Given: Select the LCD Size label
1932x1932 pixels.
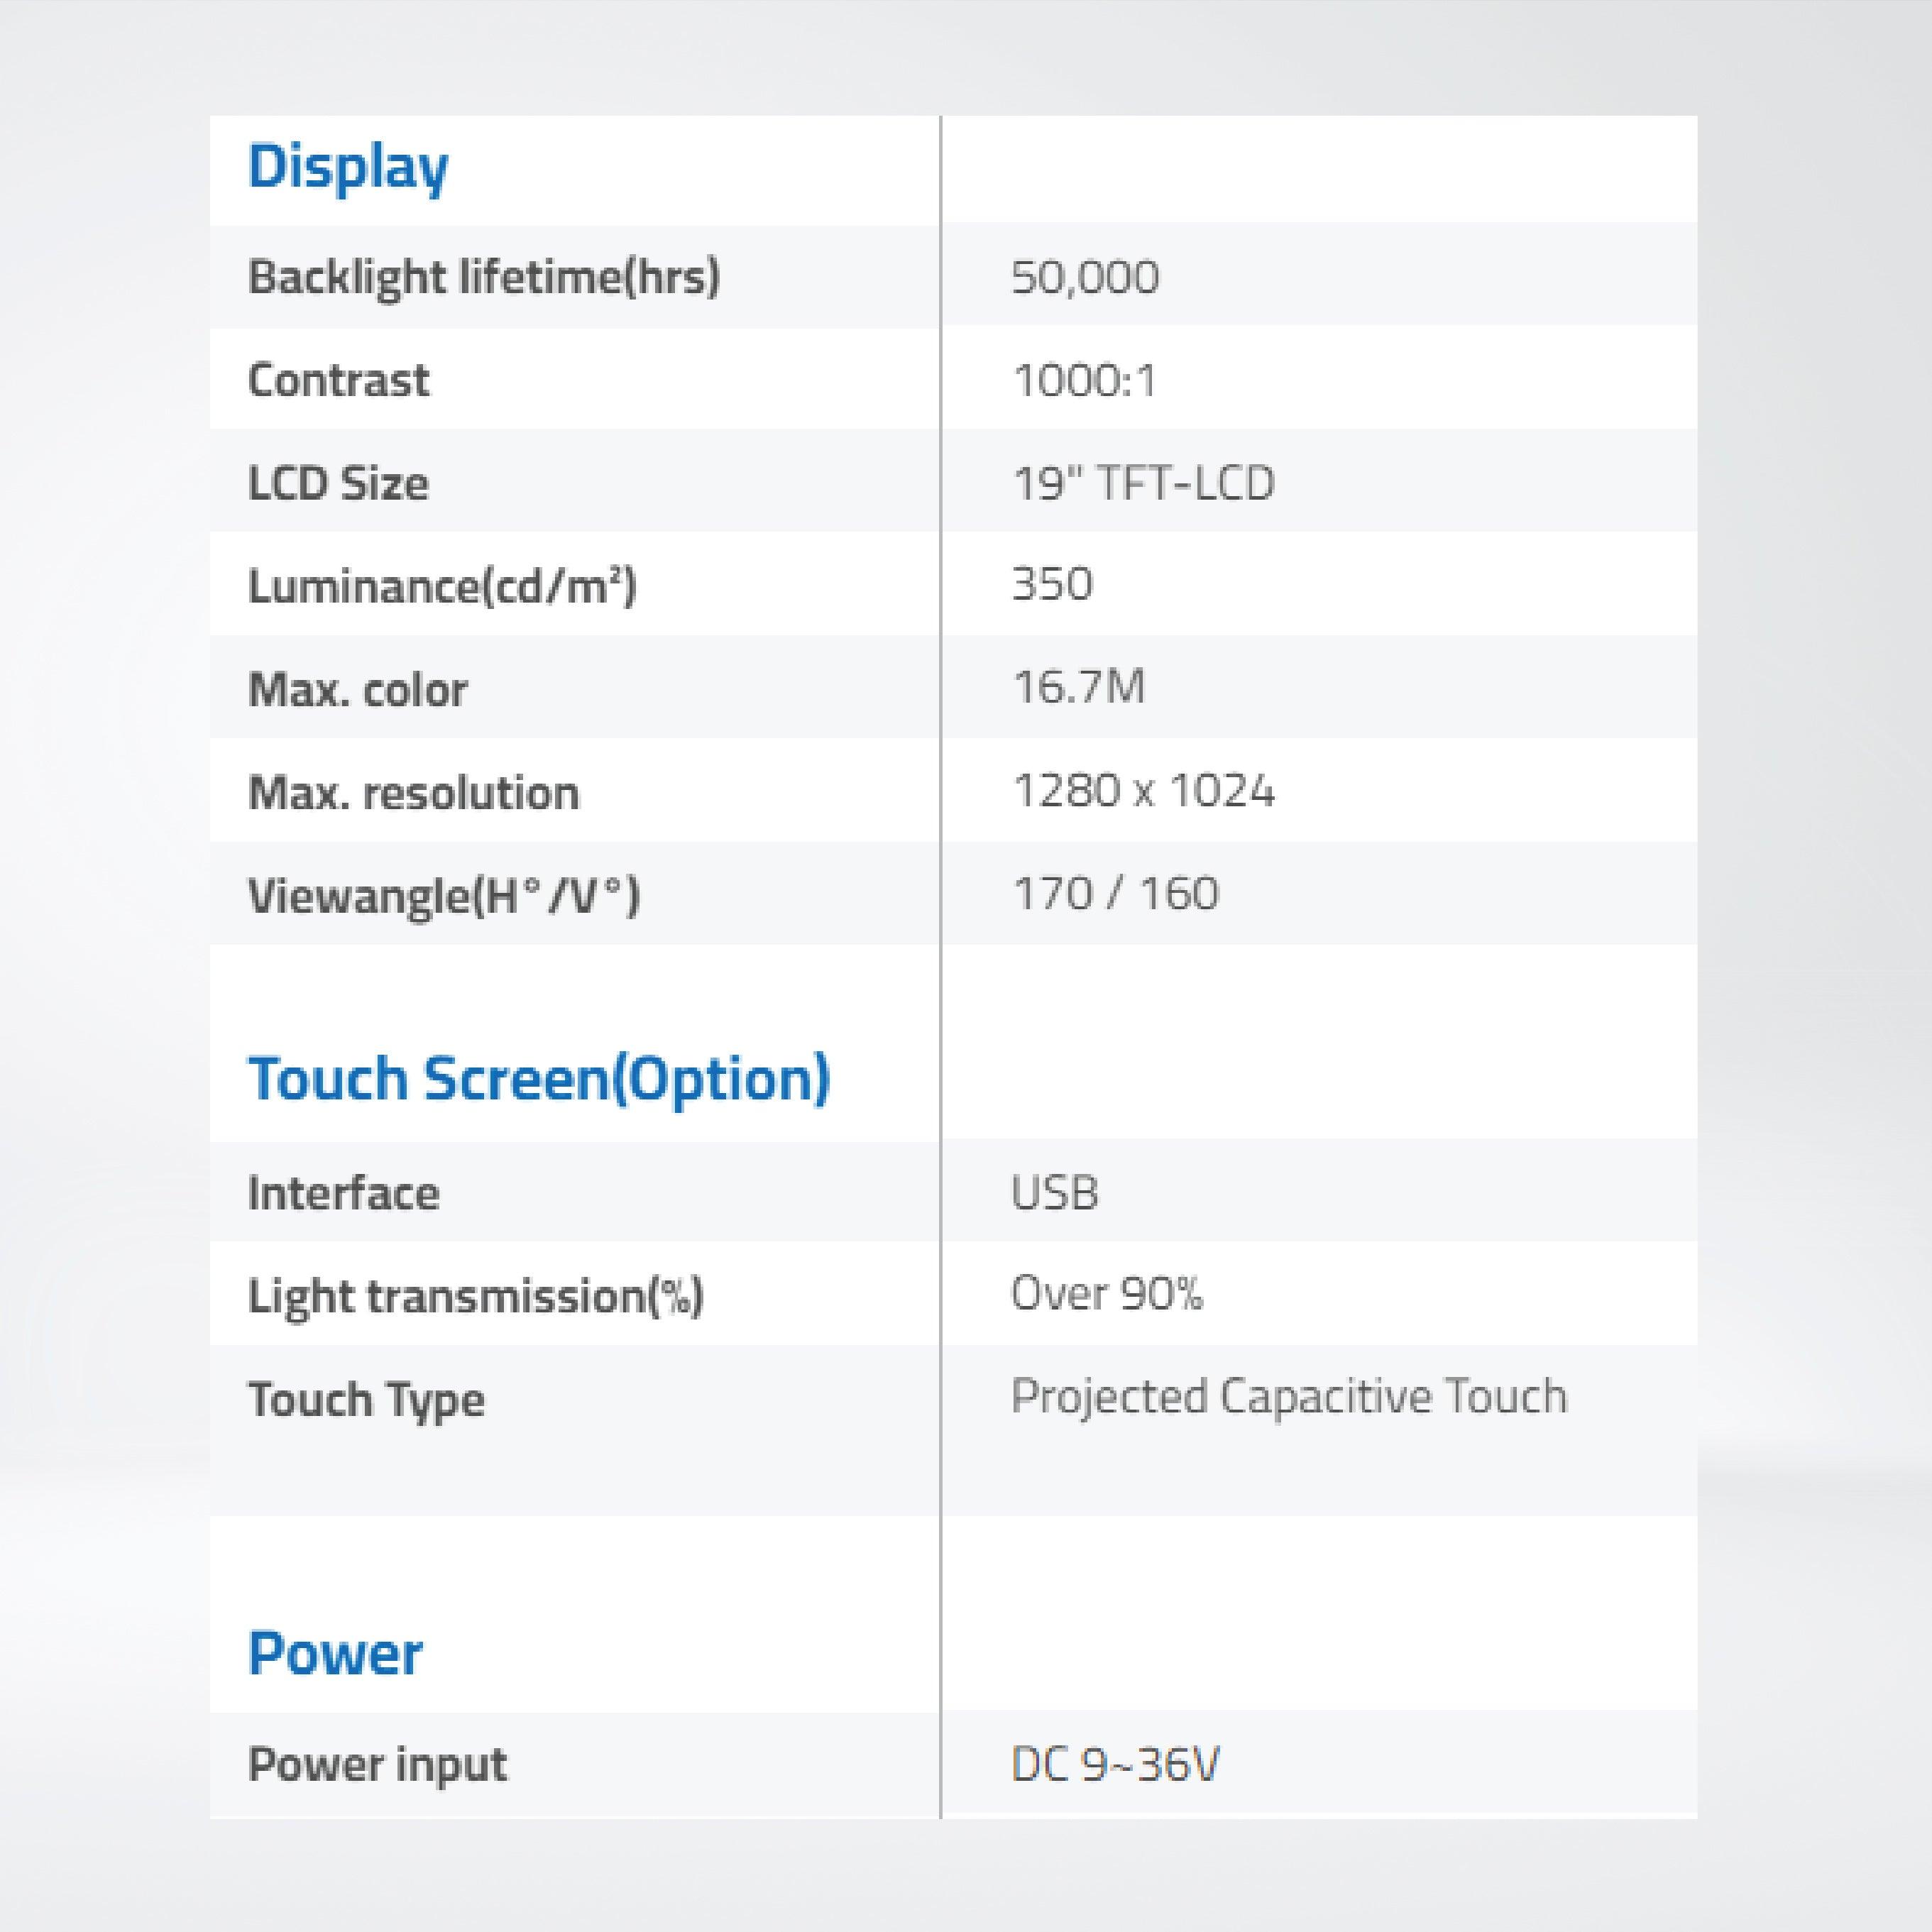Looking at the screenshot, I should pos(338,484).
